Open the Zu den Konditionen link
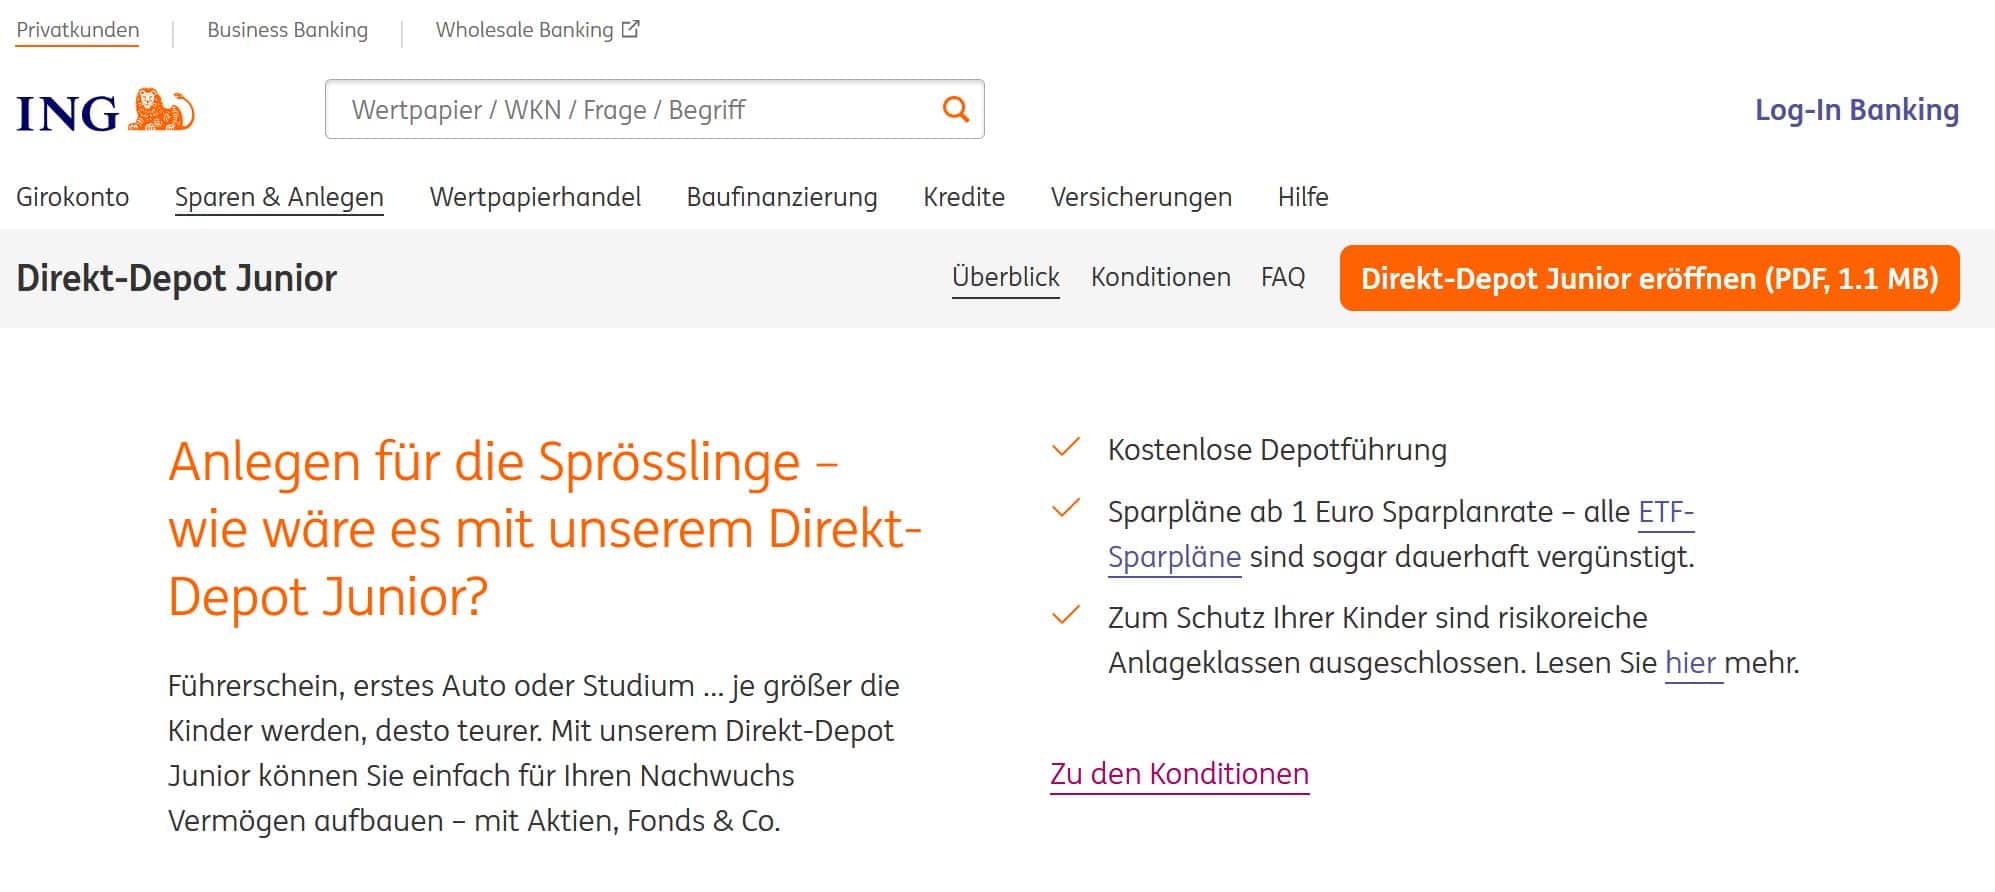 point(1179,774)
